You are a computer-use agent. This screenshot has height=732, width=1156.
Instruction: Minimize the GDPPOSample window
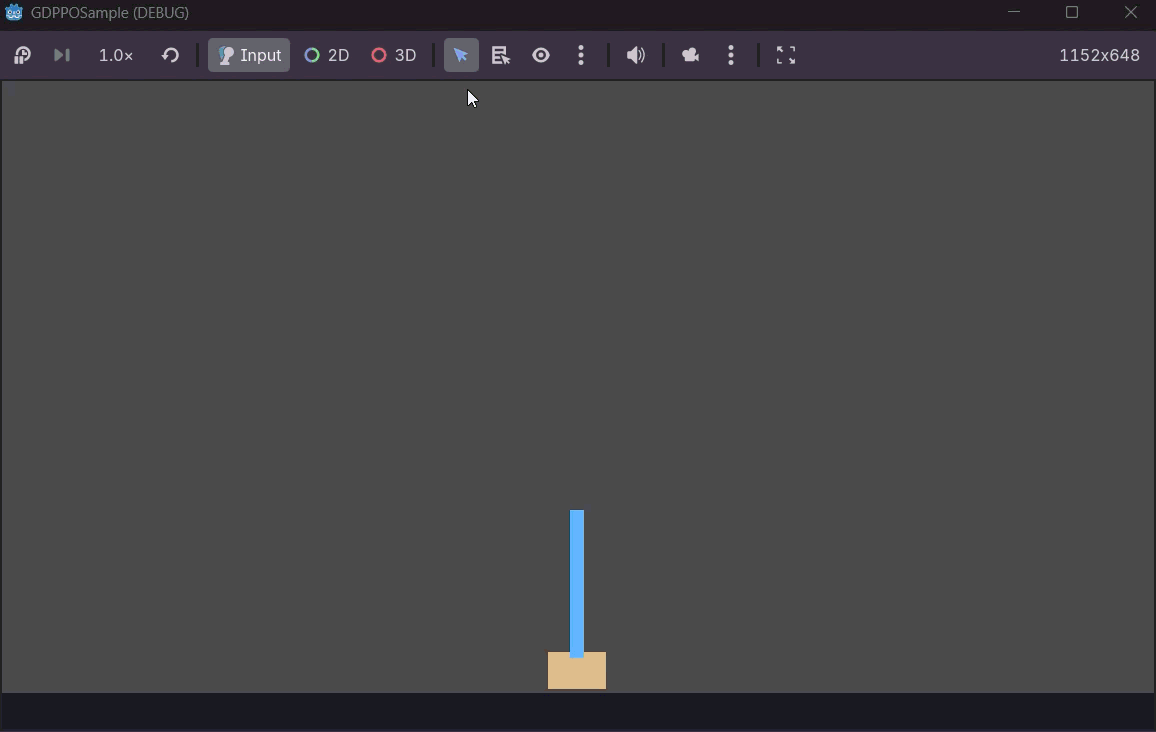(x=1014, y=13)
